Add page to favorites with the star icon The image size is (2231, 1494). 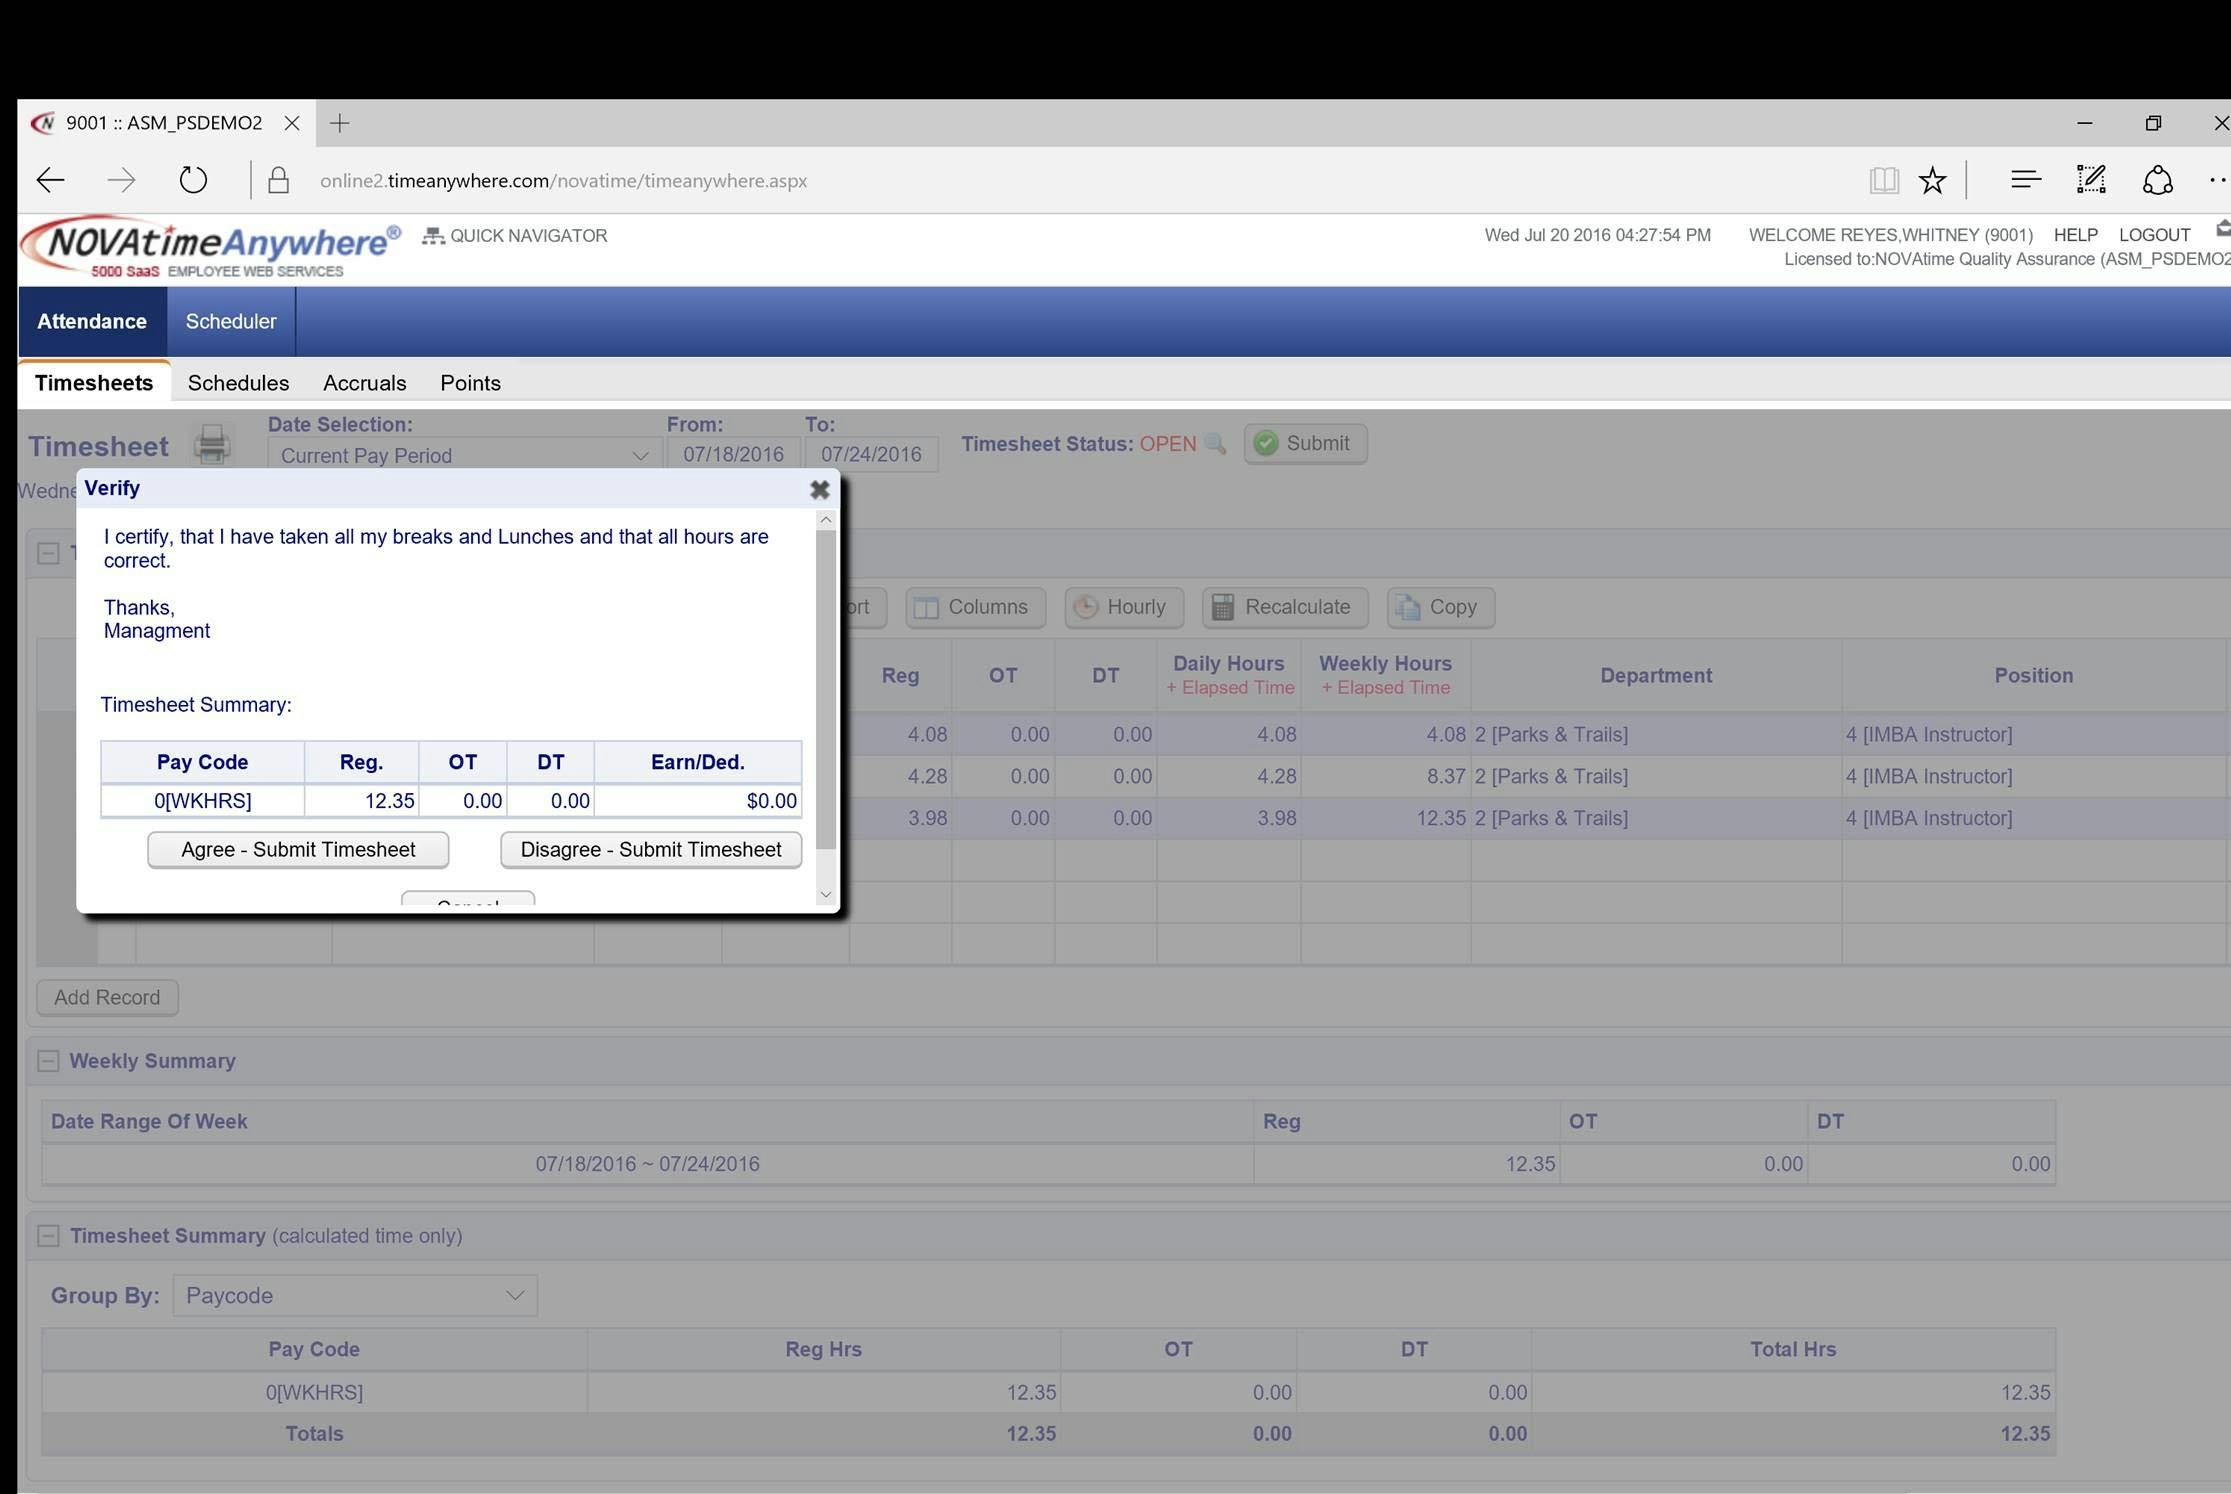pos(1932,179)
